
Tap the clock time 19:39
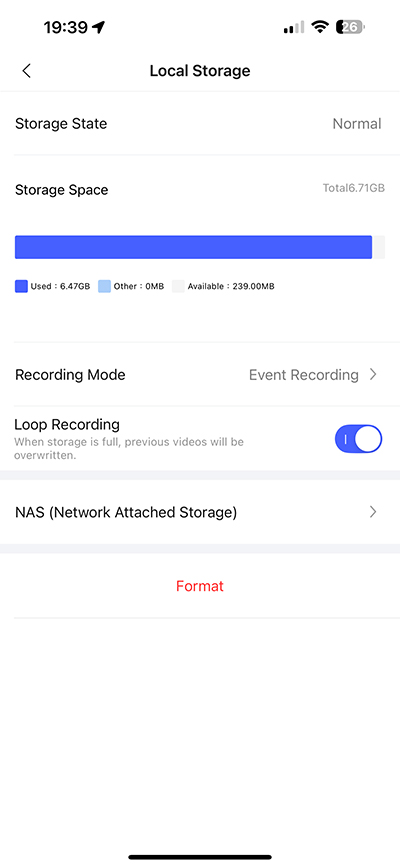[67, 27]
